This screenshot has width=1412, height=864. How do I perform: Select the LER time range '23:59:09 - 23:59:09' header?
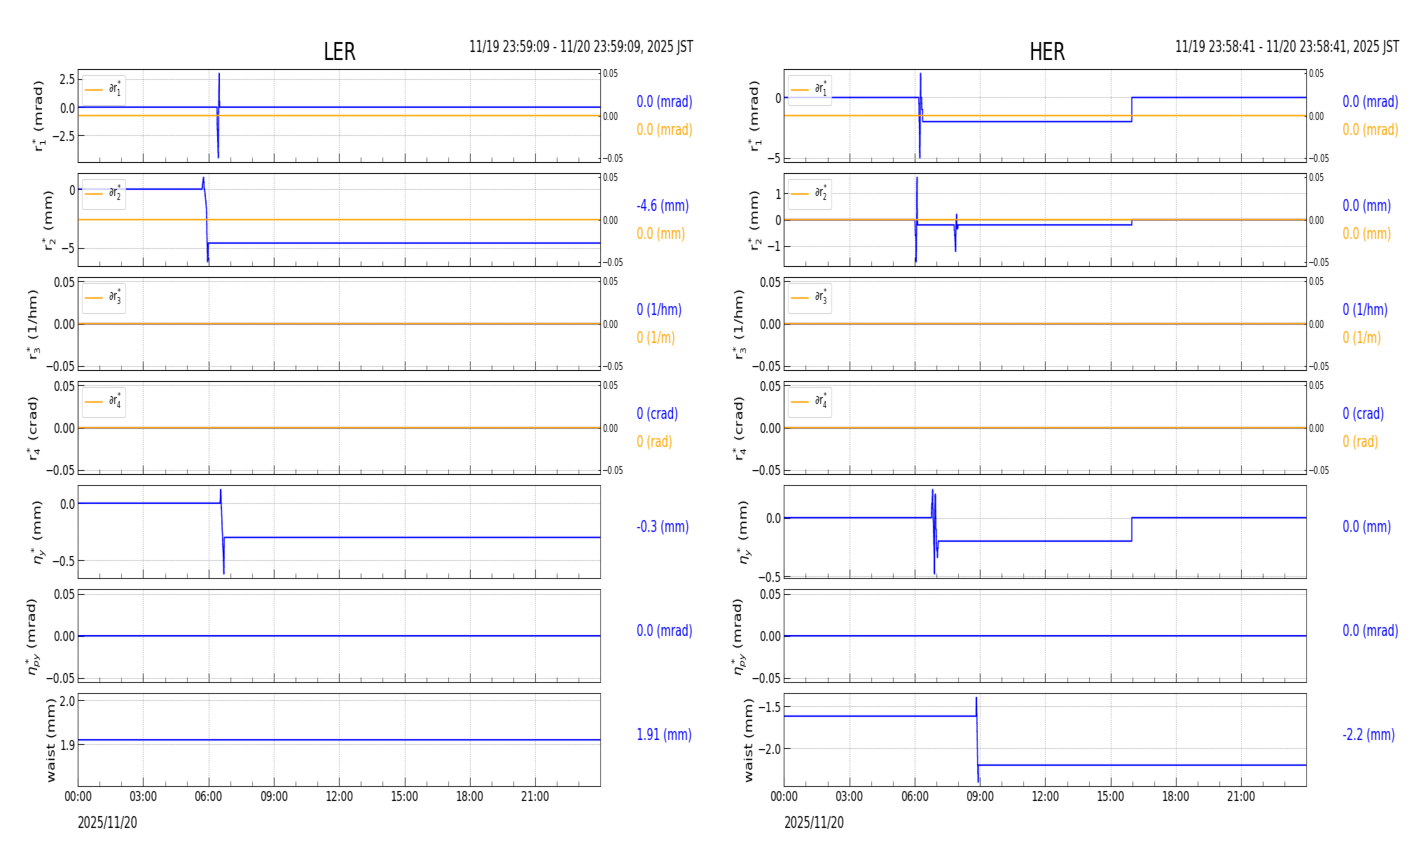tap(581, 47)
